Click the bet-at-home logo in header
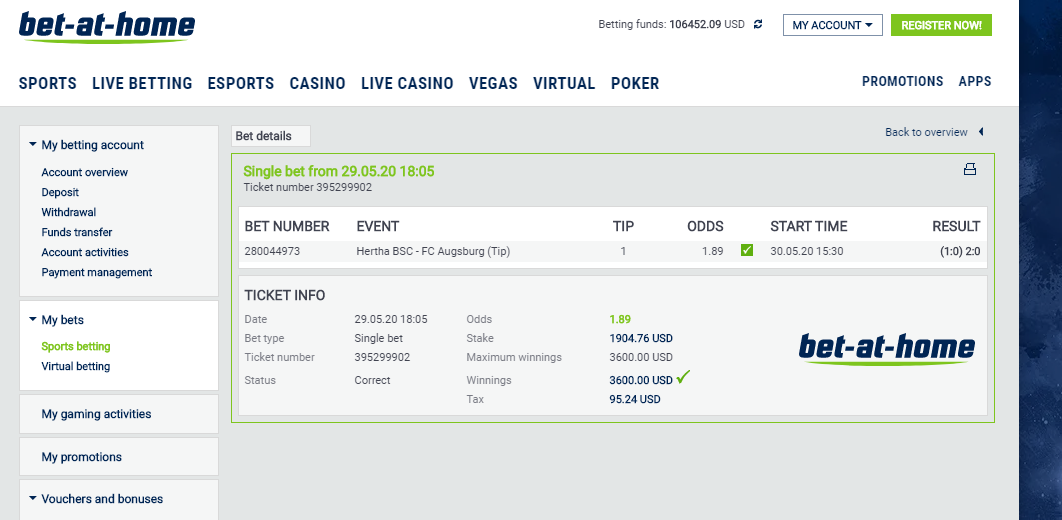Viewport: 1062px width, 520px height. [106, 28]
